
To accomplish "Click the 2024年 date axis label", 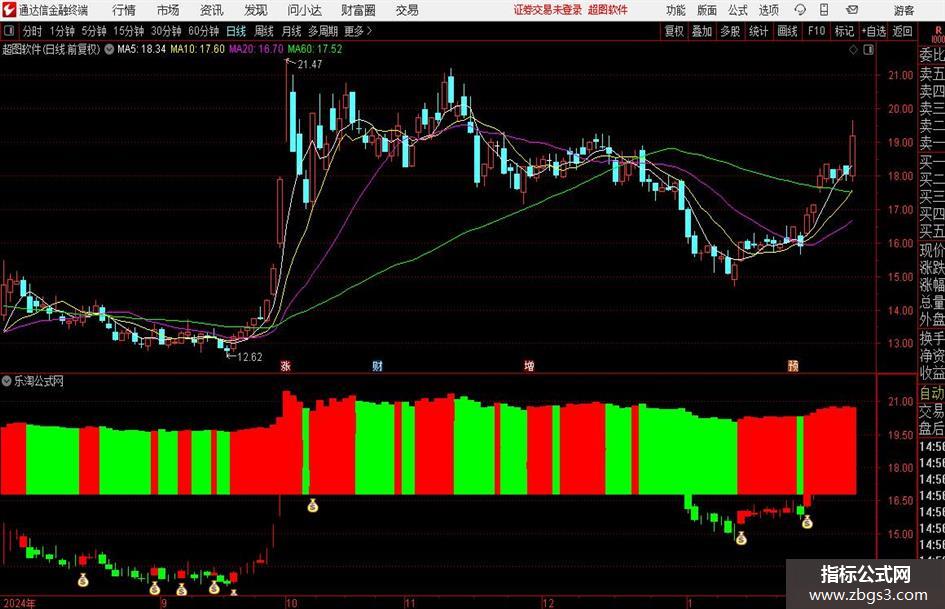I will [19, 603].
